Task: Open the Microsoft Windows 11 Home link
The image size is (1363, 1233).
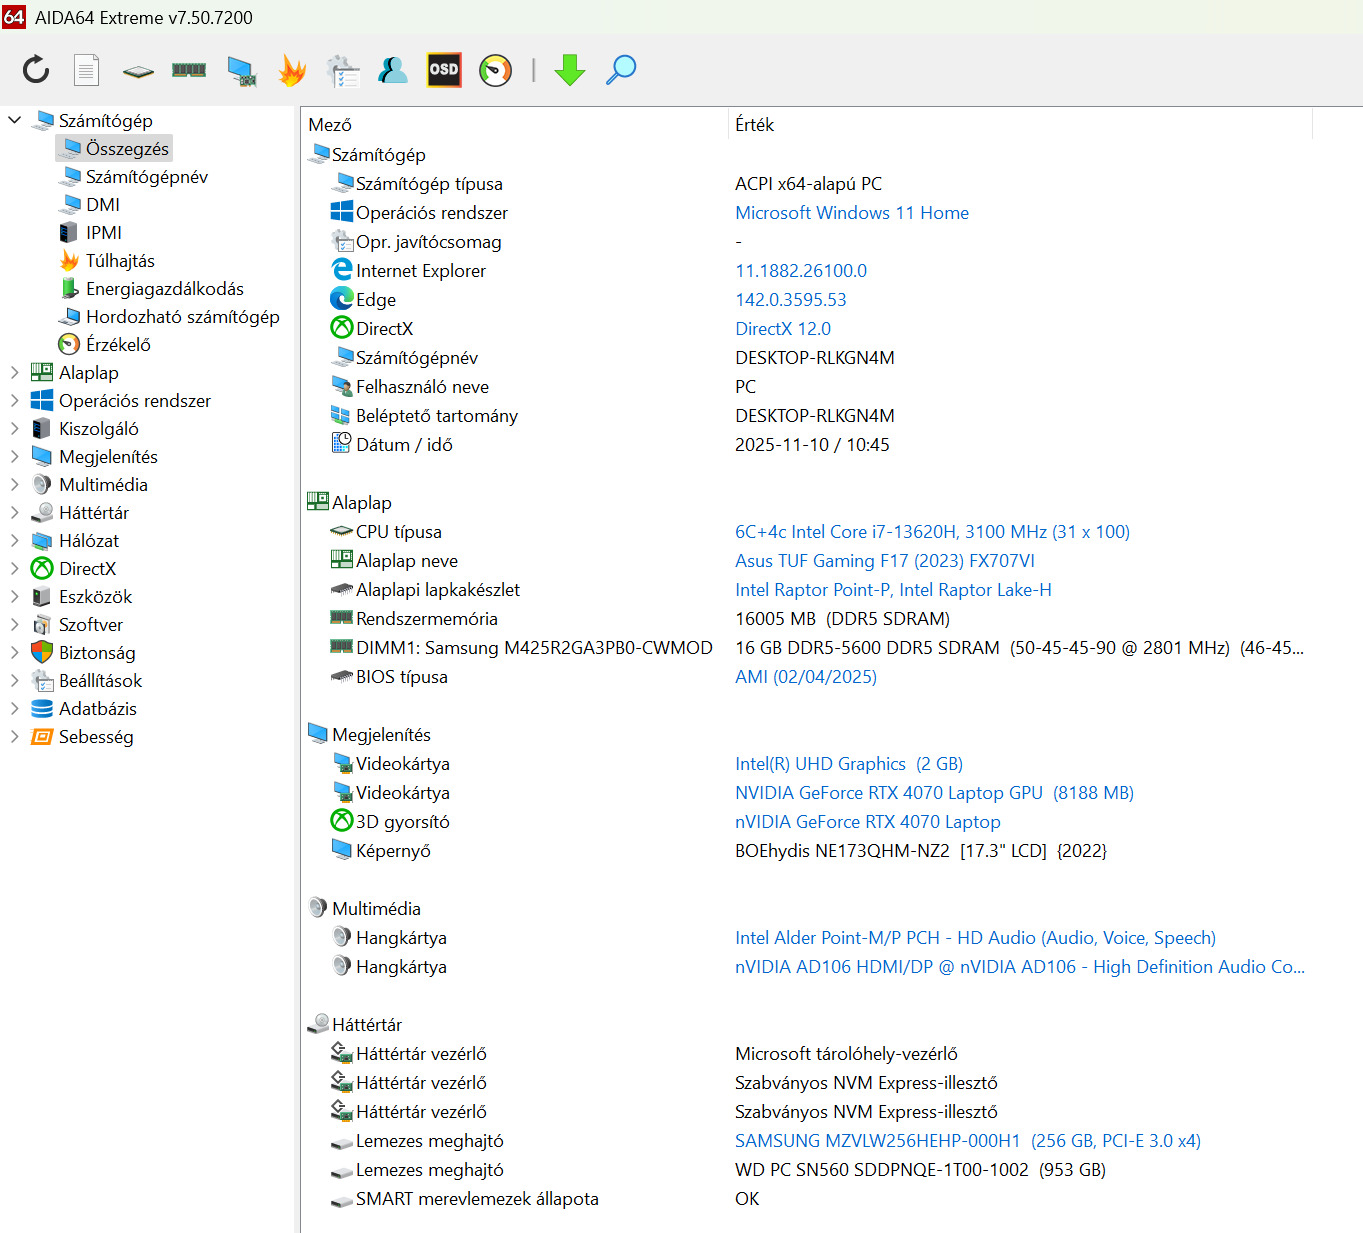Action: coord(852,212)
